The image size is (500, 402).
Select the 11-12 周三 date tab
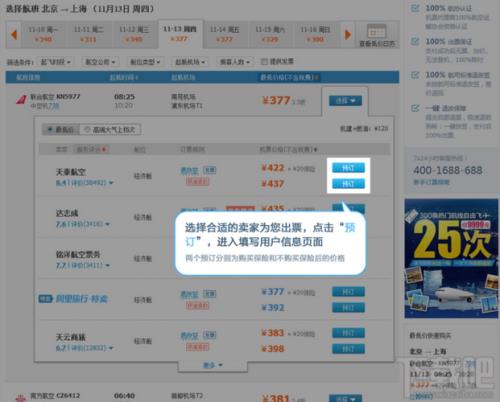pos(134,34)
